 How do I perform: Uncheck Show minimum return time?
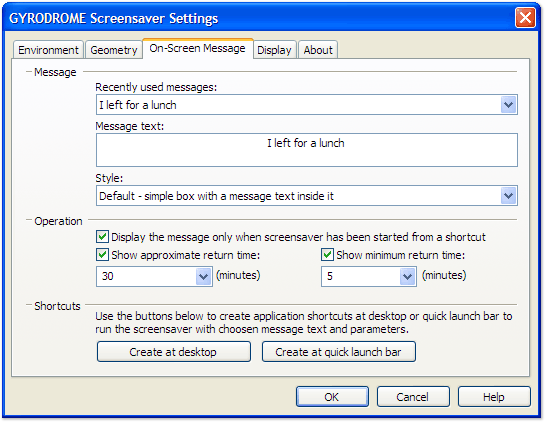[x=327, y=254]
